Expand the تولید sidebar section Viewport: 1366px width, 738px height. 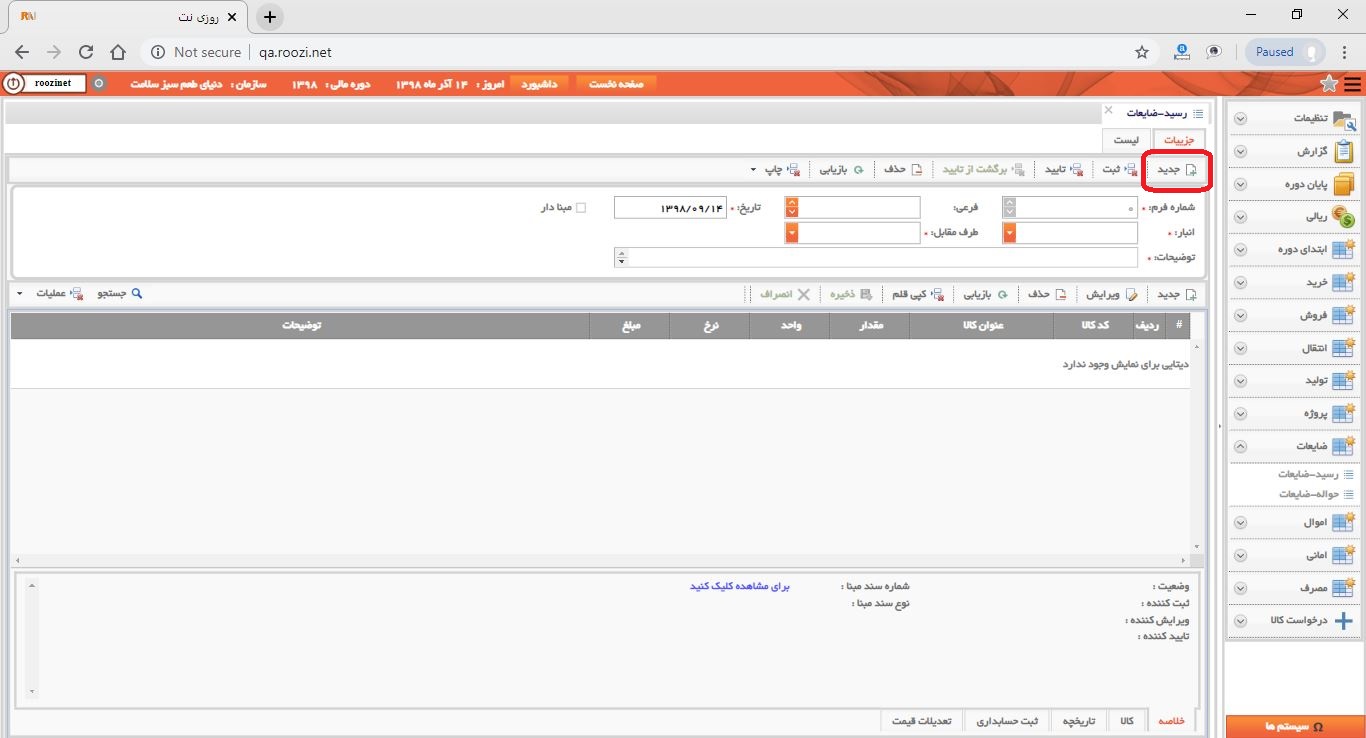pyautogui.click(x=1240, y=381)
